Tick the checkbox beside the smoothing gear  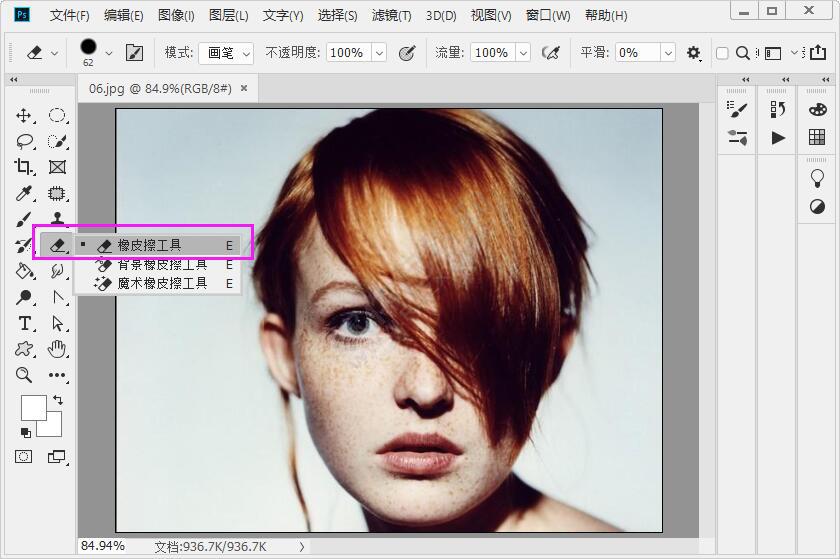[x=722, y=53]
